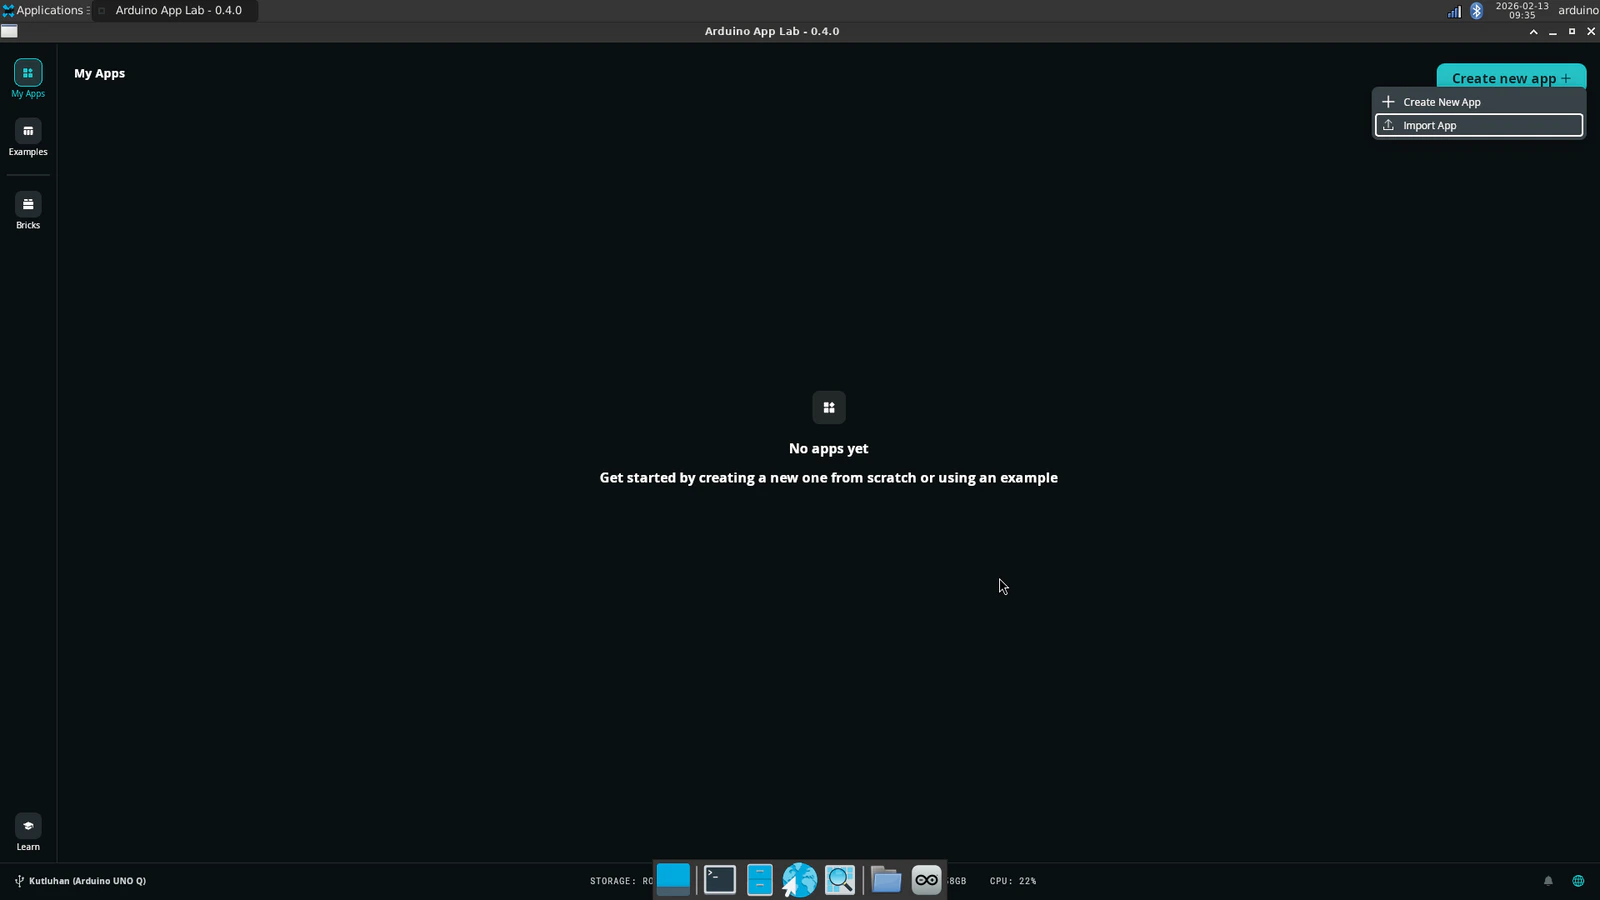Click the Kutluhan (Arduino UNO Q) board status
Image resolution: width=1600 pixels, height=900 pixels.
(x=80, y=881)
